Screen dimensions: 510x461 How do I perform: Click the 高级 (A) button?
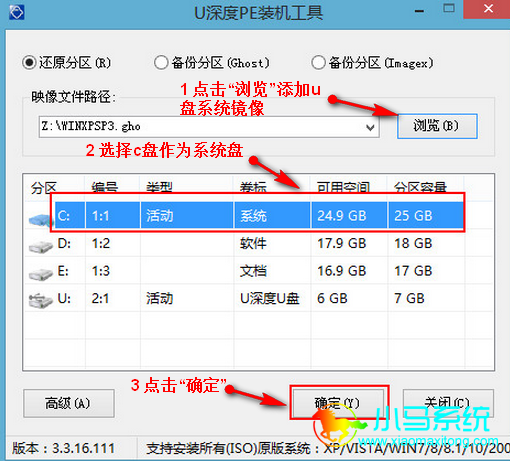(69, 403)
